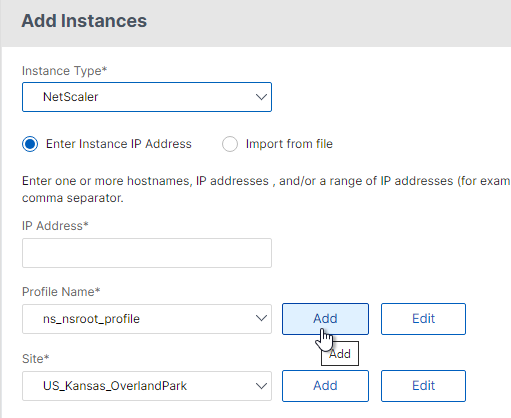Click the chevron arrow in Instance Type field
Viewport: 511px width, 418px height.
[x=261, y=97]
